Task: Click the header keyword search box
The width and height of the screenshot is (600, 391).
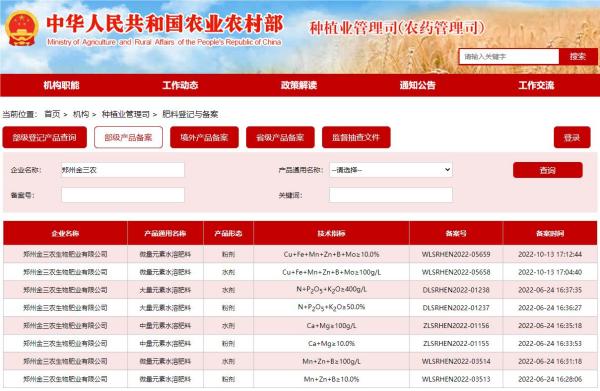Action: 509,57
